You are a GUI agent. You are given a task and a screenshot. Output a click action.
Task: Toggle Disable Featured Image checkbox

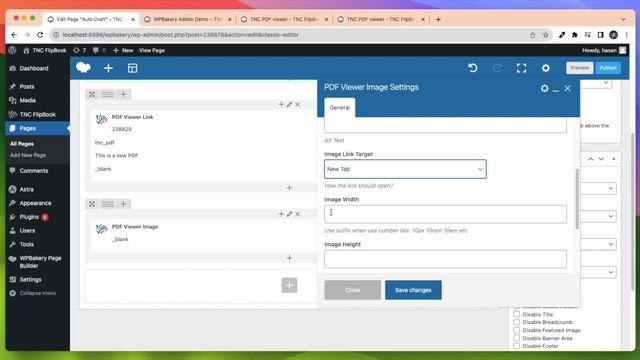pyautogui.click(x=517, y=330)
